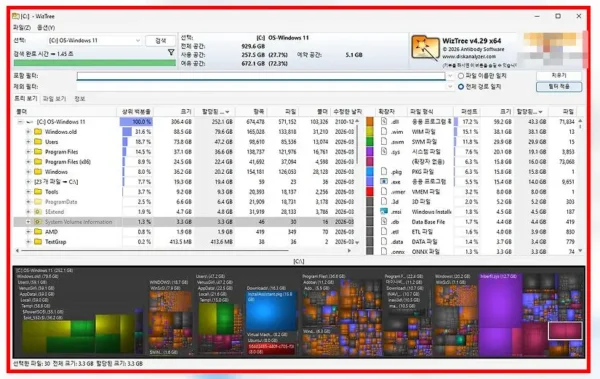Click the .sys file type icon
Viewport: 600px width, 379px height.
tap(384, 152)
